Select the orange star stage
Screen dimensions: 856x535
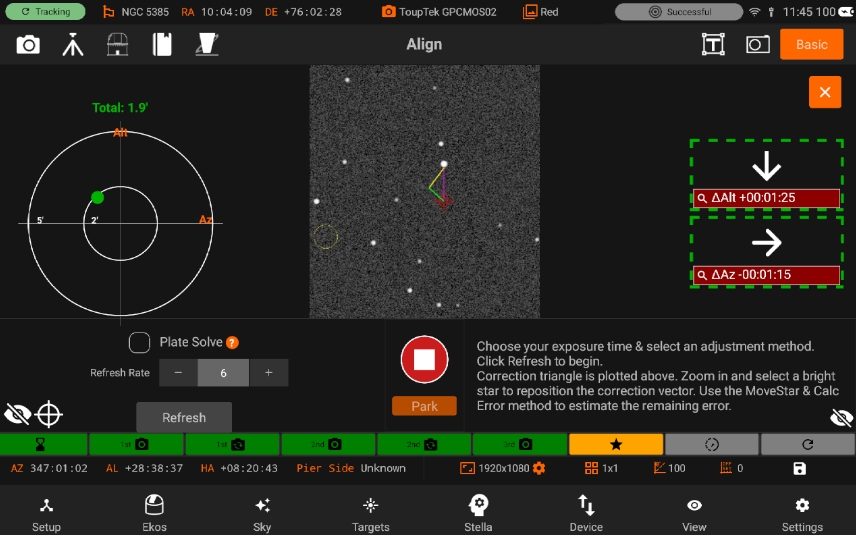point(616,444)
